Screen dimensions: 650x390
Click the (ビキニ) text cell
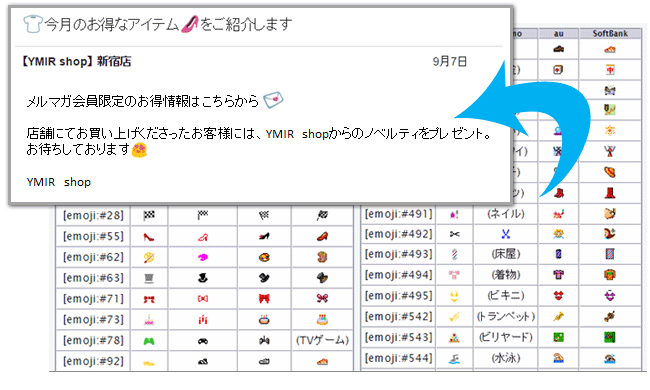point(506,296)
